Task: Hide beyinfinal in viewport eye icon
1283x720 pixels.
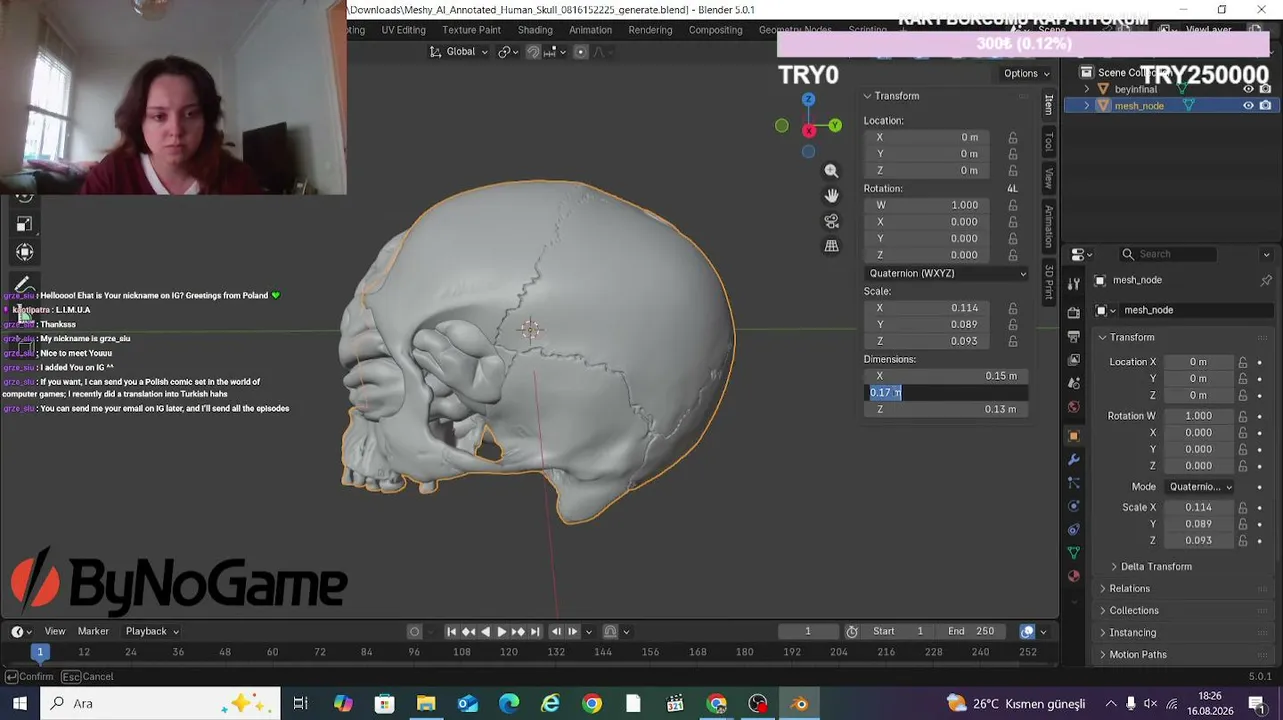Action: click(x=1248, y=90)
